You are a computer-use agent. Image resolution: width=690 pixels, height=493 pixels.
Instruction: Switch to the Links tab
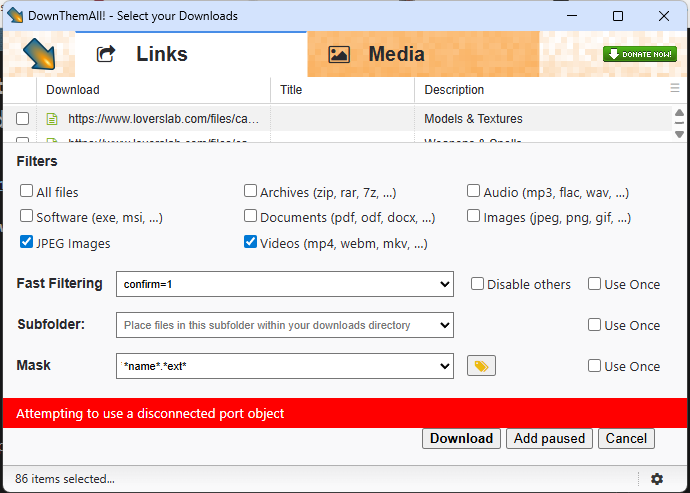pyautogui.click(x=191, y=54)
